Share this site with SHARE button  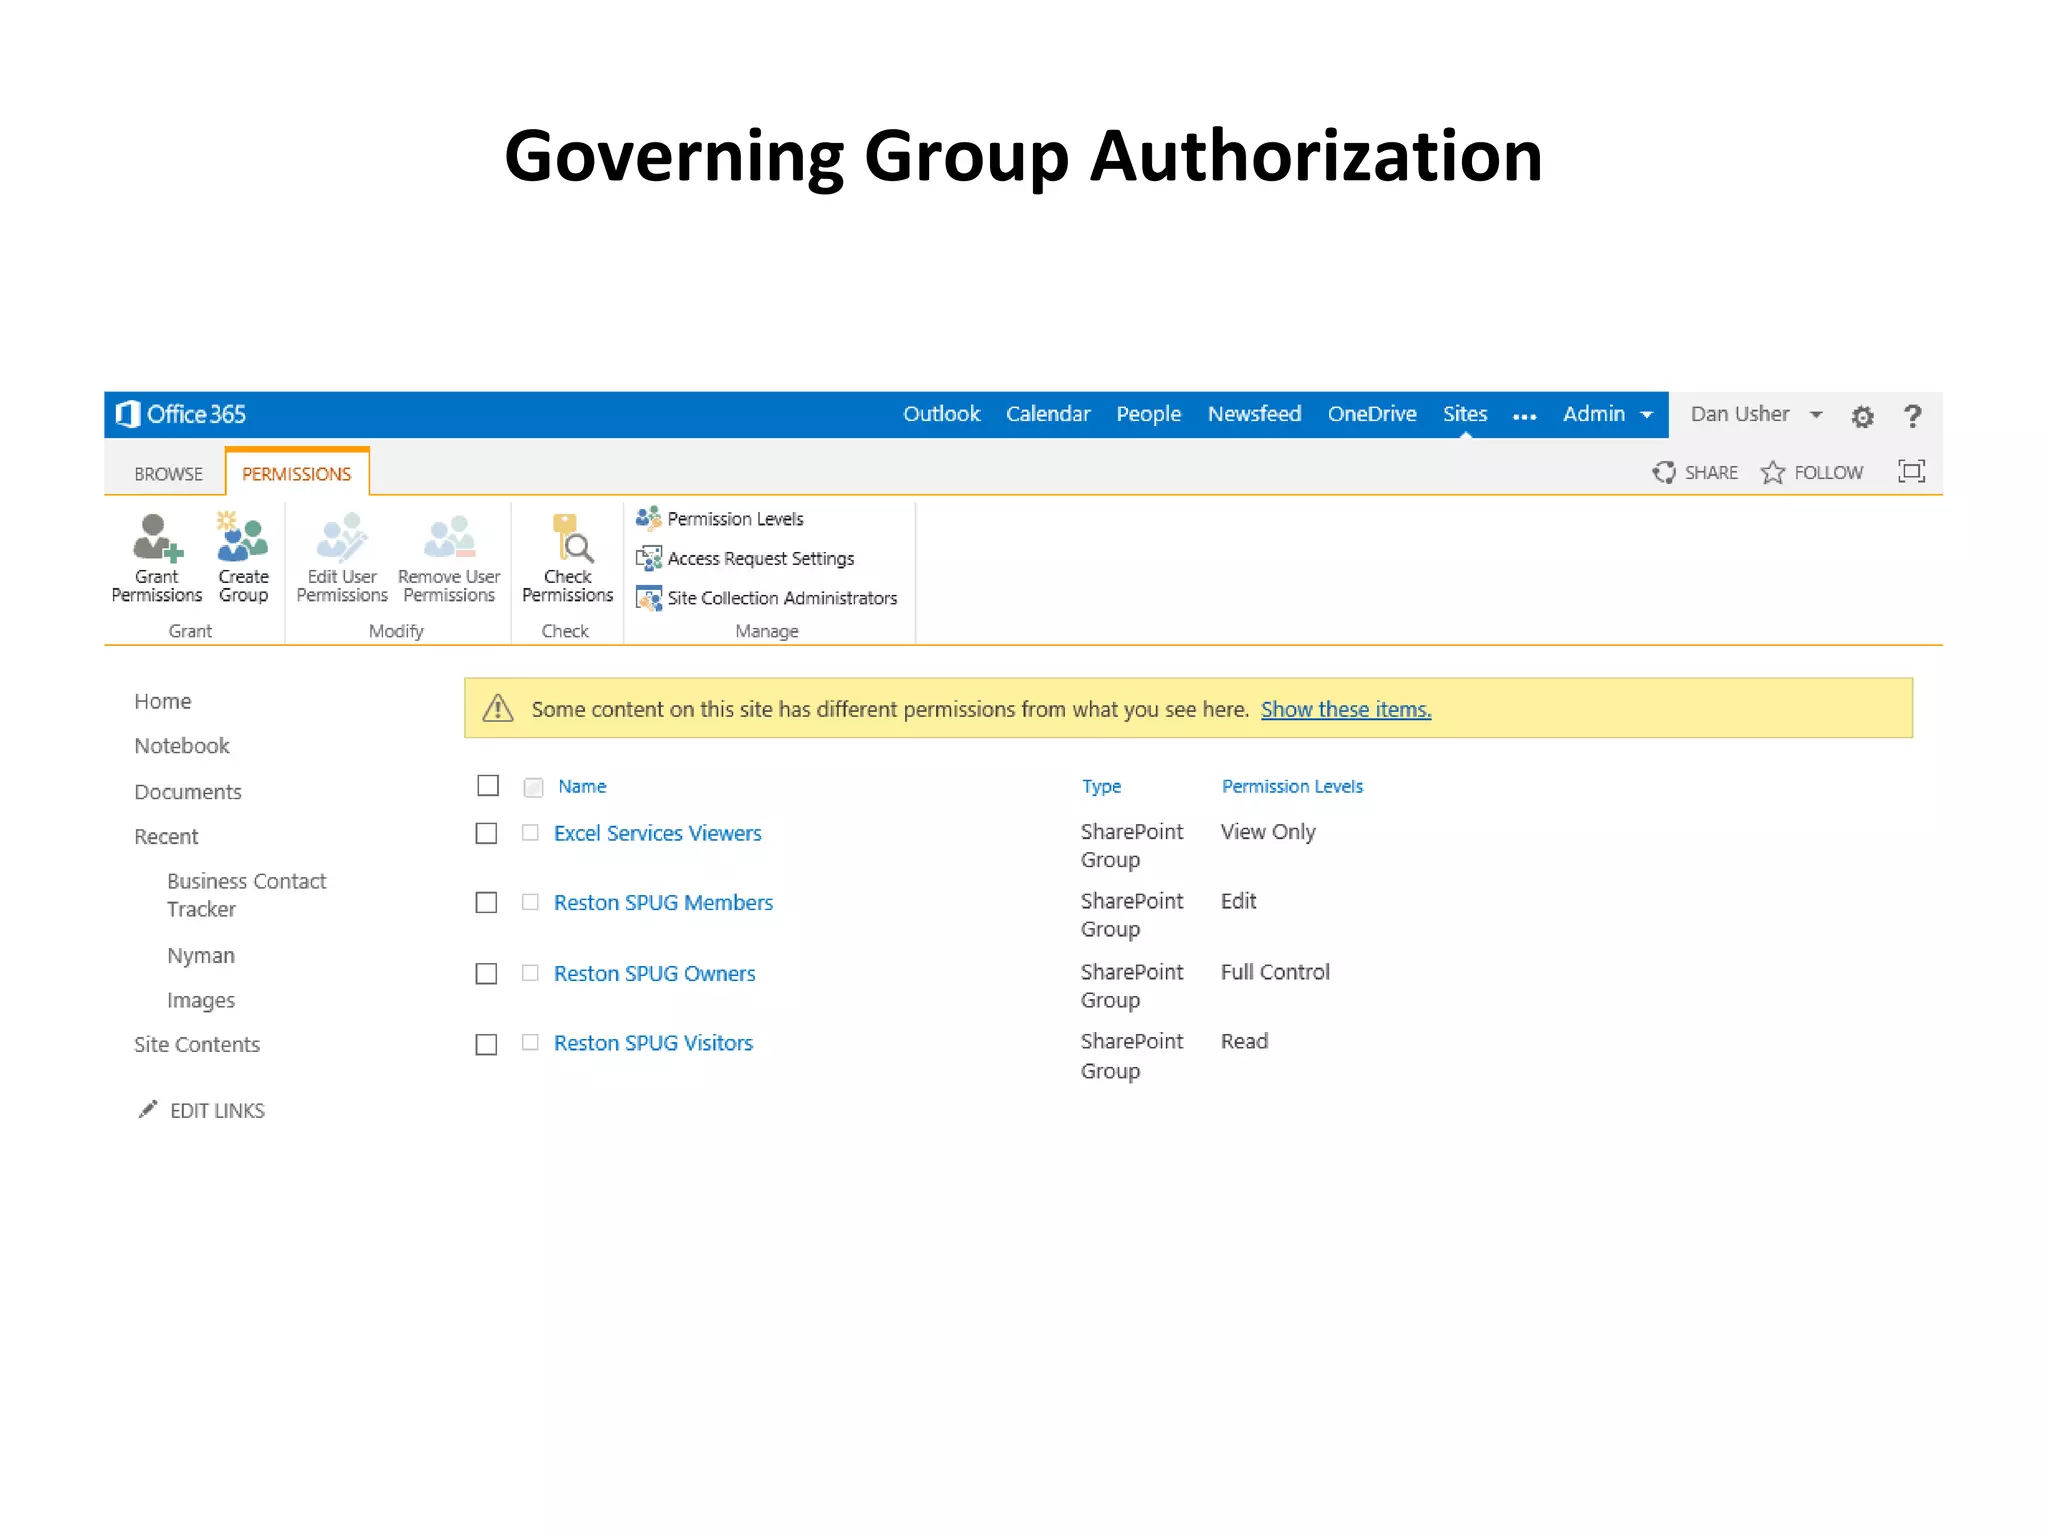1695,472
